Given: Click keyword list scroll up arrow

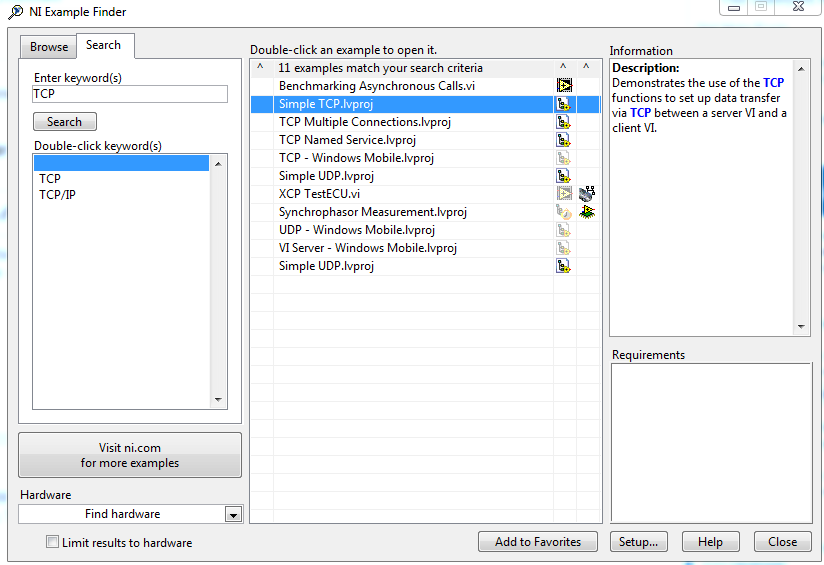Looking at the screenshot, I should click(x=218, y=164).
